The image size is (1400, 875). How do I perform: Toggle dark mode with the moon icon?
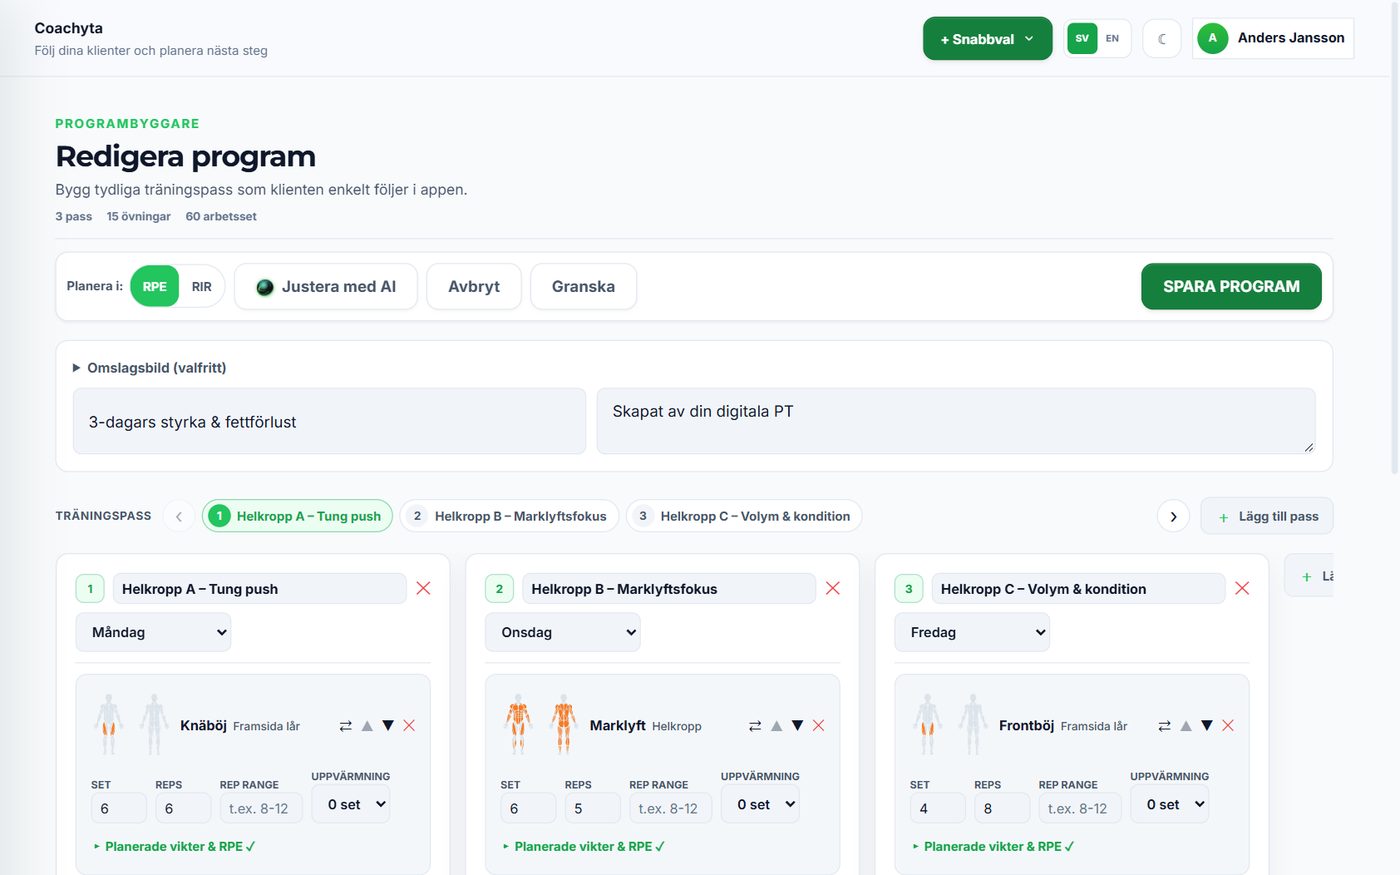[x=1162, y=39]
